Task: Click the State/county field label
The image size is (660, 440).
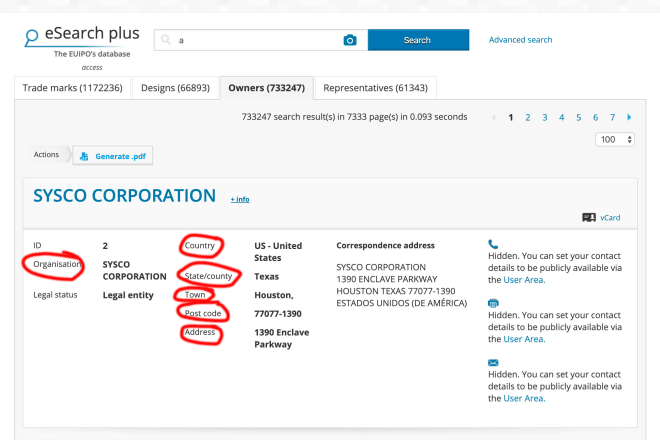Action: pyautogui.click(x=208, y=276)
